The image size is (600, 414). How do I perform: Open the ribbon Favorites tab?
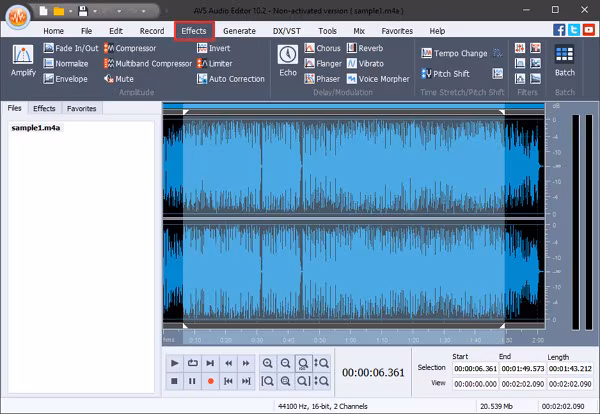pyautogui.click(x=397, y=31)
